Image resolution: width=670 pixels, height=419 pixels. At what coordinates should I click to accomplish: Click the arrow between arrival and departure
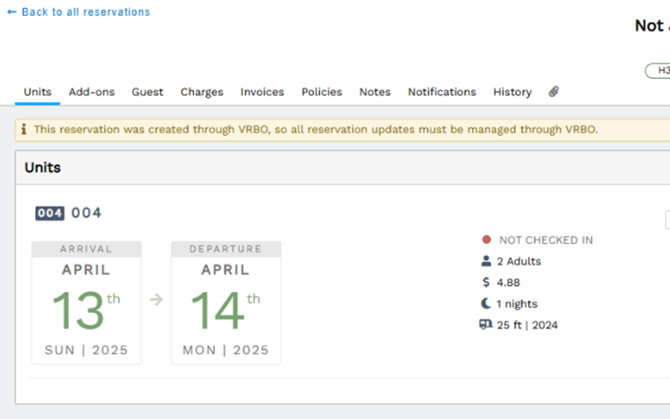point(156,298)
